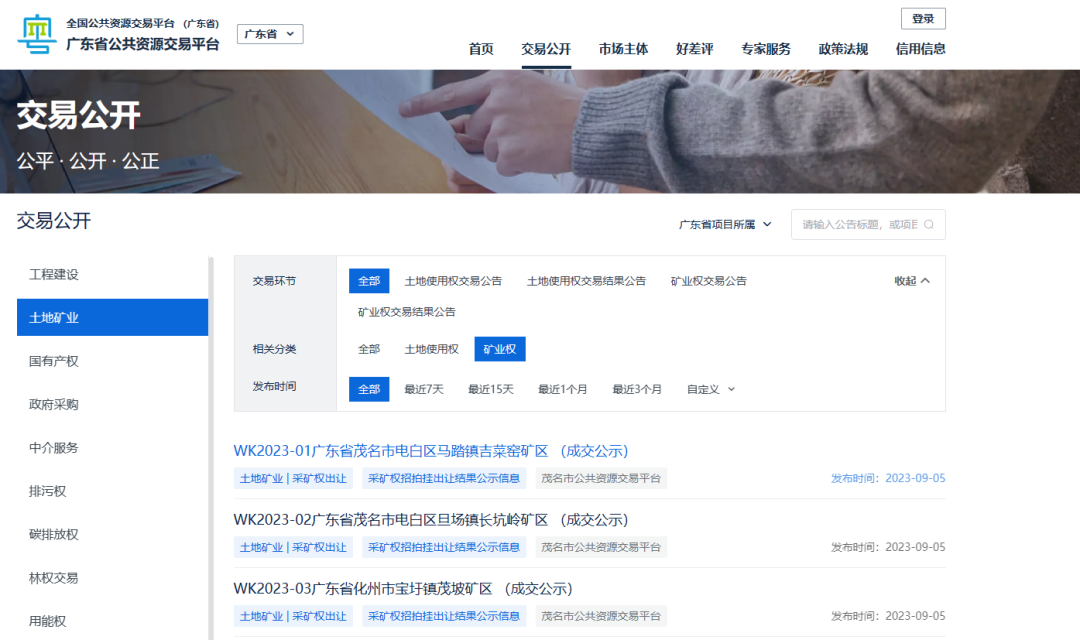The width and height of the screenshot is (1080, 640).
Task: Expand the 广东省项目所属 dropdown
Action: [725, 225]
